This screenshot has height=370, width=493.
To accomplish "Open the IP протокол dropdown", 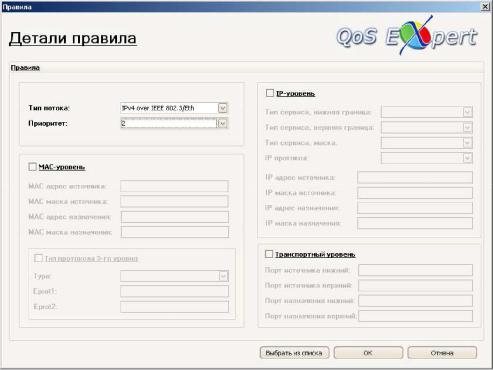I will pyautogui.click(x=467, y=158).
